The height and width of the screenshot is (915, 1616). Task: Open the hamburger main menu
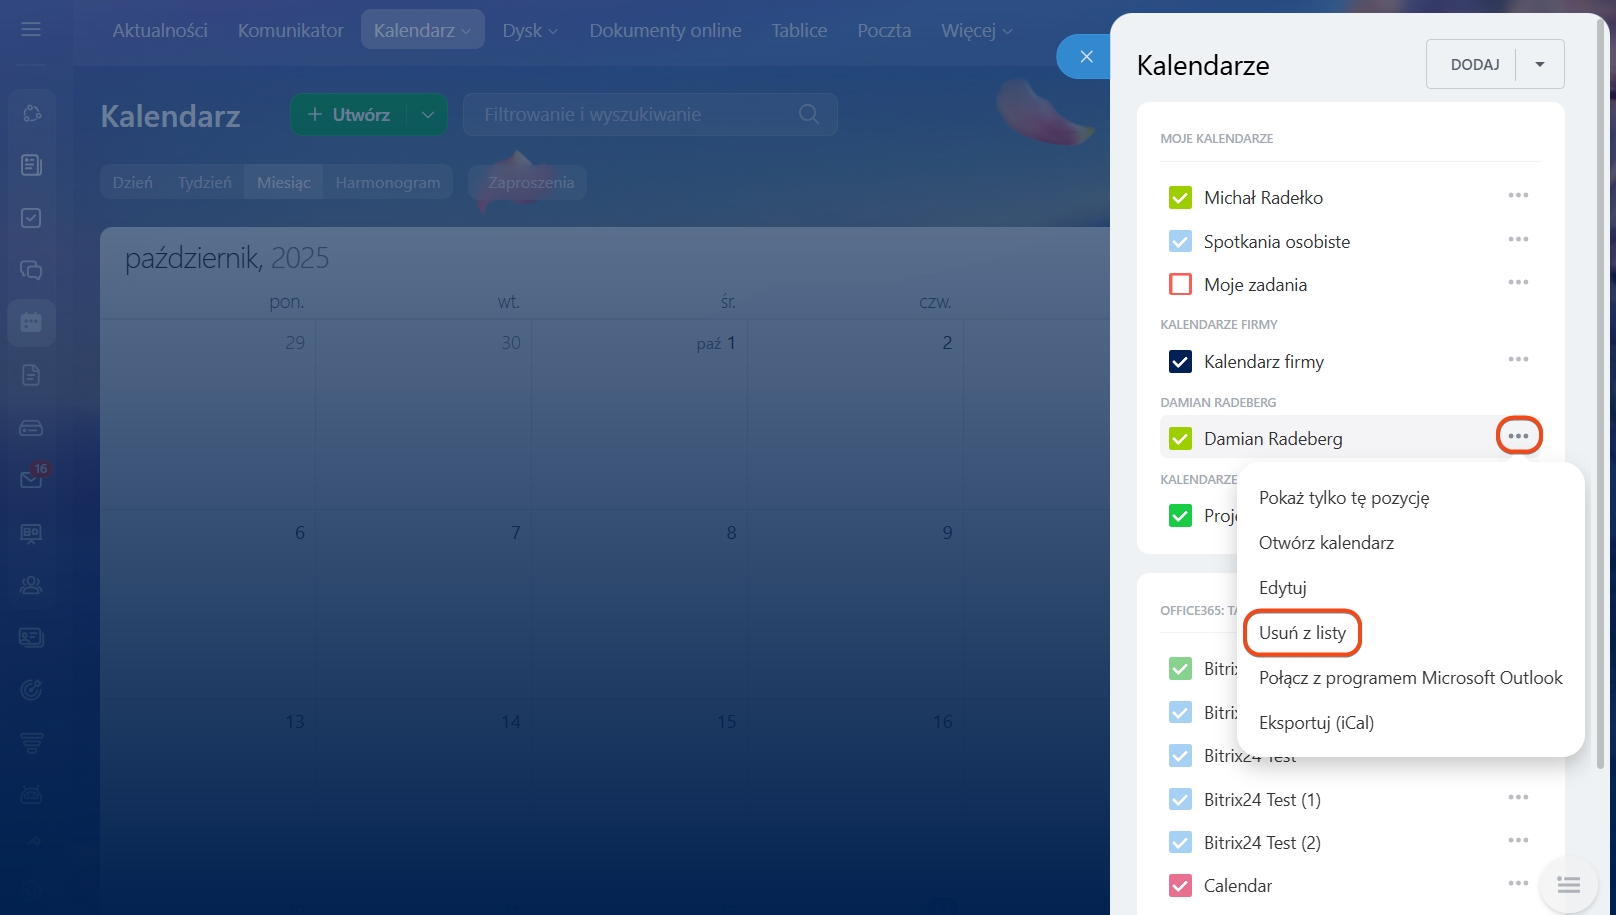31,29
